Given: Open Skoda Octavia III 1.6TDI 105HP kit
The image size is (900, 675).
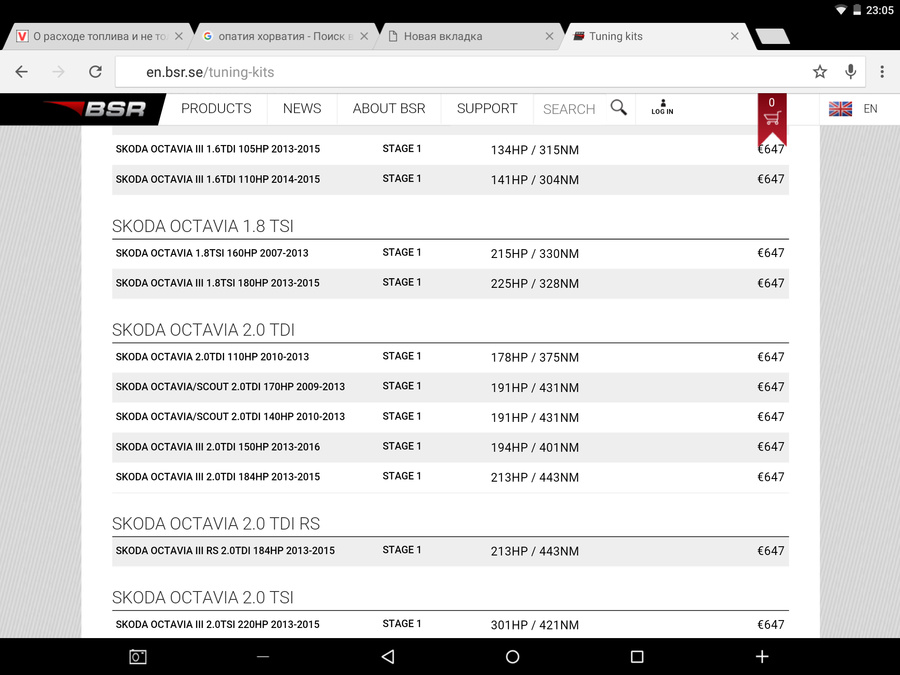Looking at the screenshot, I should (x=218, y=149).
